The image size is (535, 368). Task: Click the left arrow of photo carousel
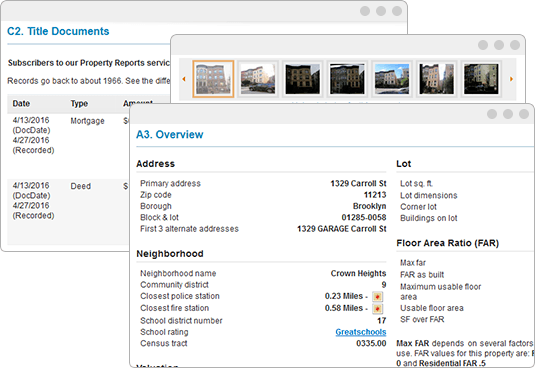184,79
